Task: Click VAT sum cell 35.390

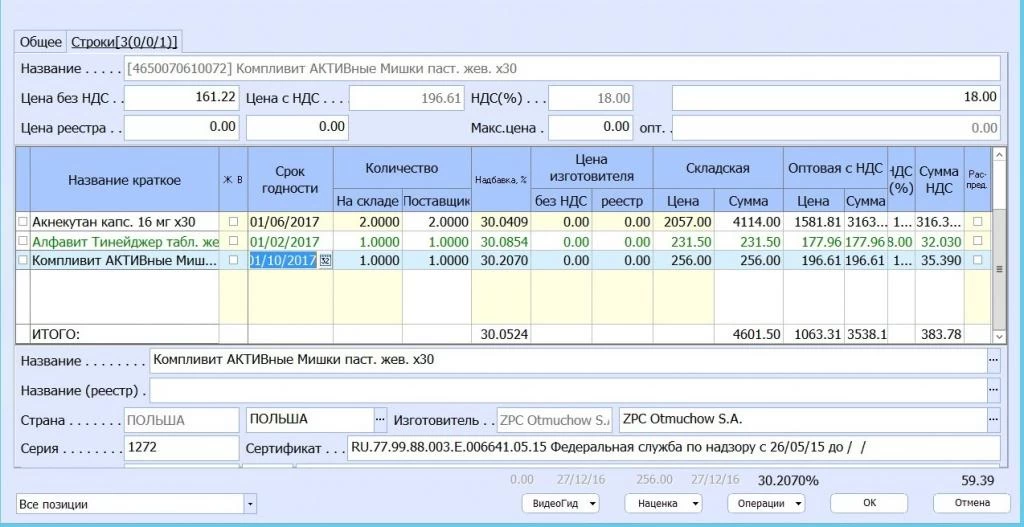Action: tap(939, 261)
